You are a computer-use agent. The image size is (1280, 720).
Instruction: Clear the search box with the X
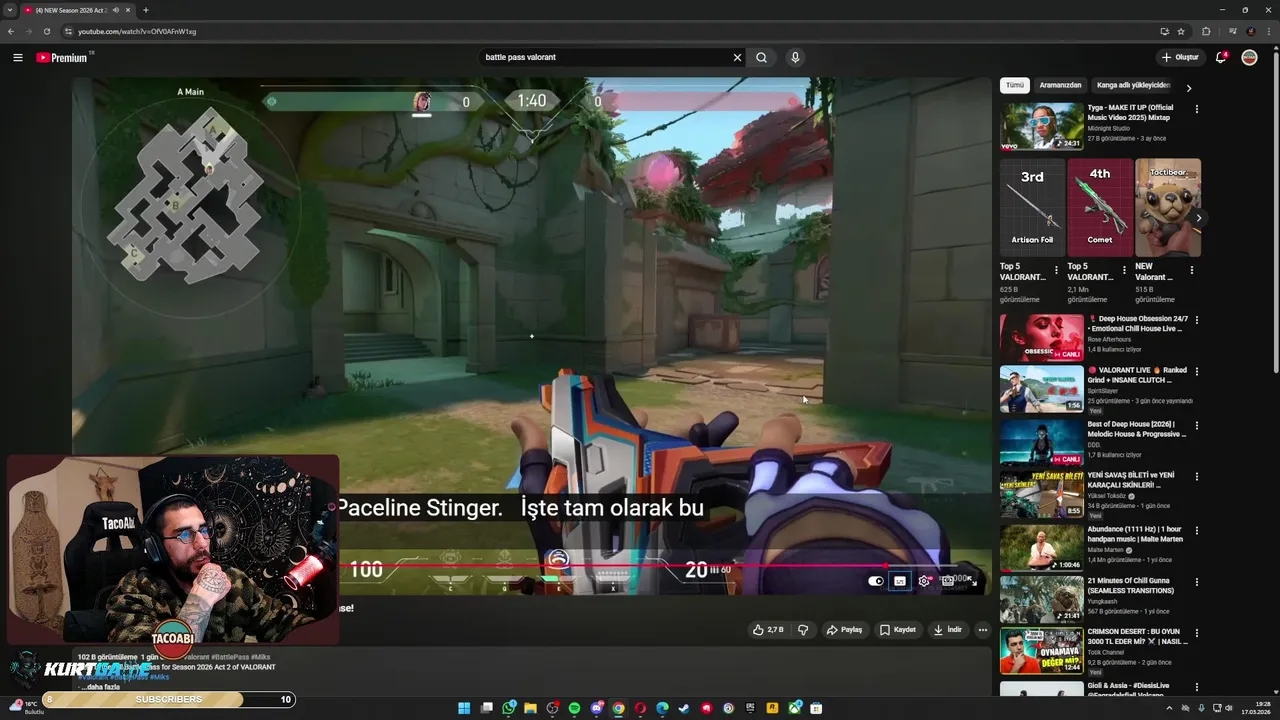click(x=737, y=57)
